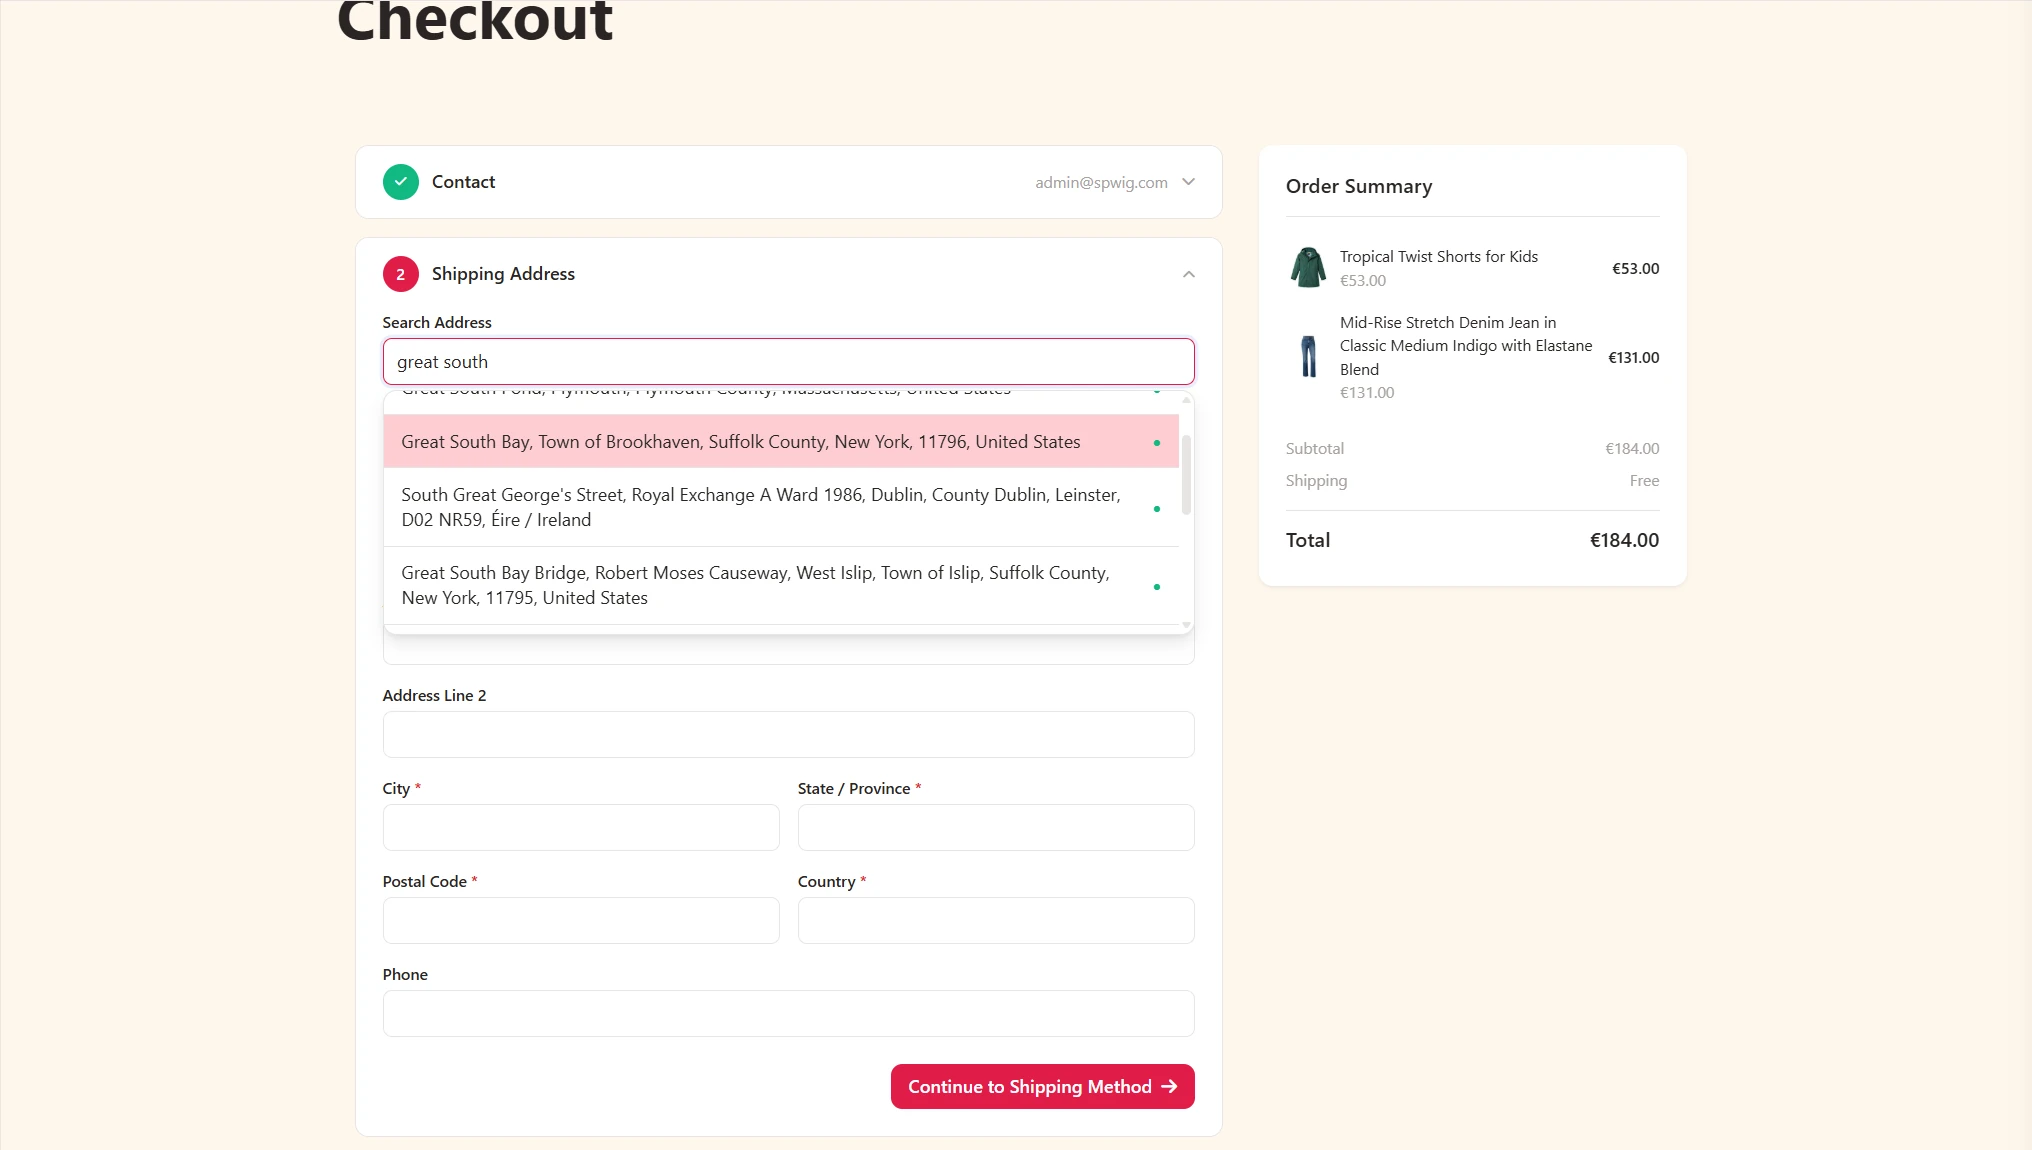Click Mid-Rise Stretch Denim Jean product title
The image size is (2032, 1150).
click(x=1466, y=346)
